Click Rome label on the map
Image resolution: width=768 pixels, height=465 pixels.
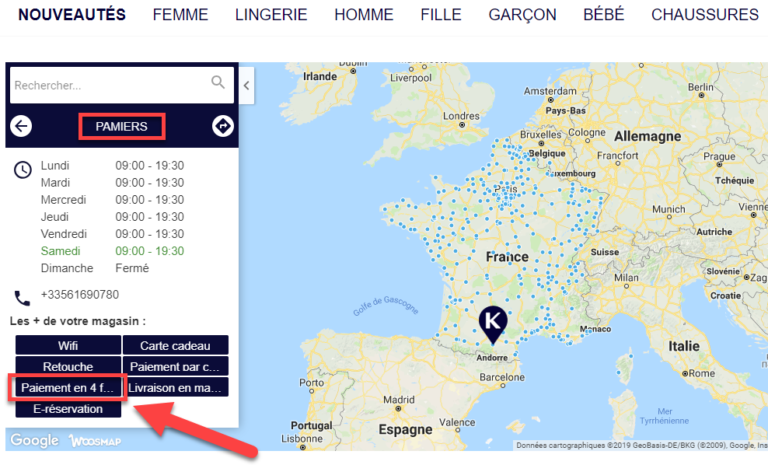pos(701,373)
